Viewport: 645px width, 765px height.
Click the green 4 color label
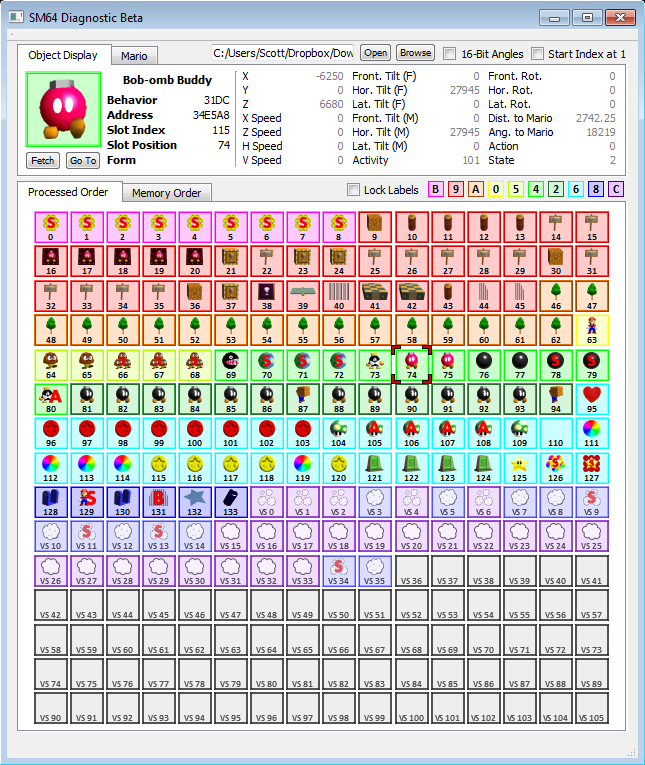536,189
